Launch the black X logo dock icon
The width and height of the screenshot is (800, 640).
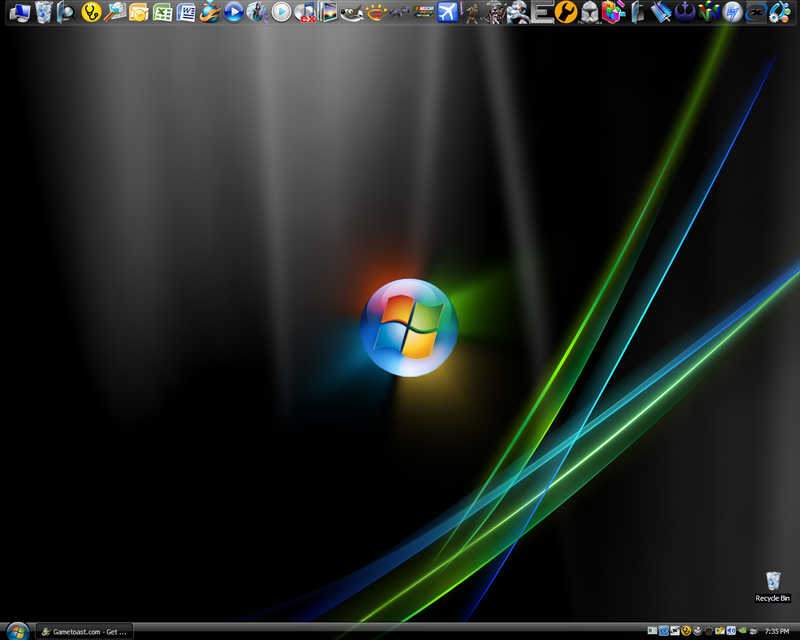click(756, 12)
